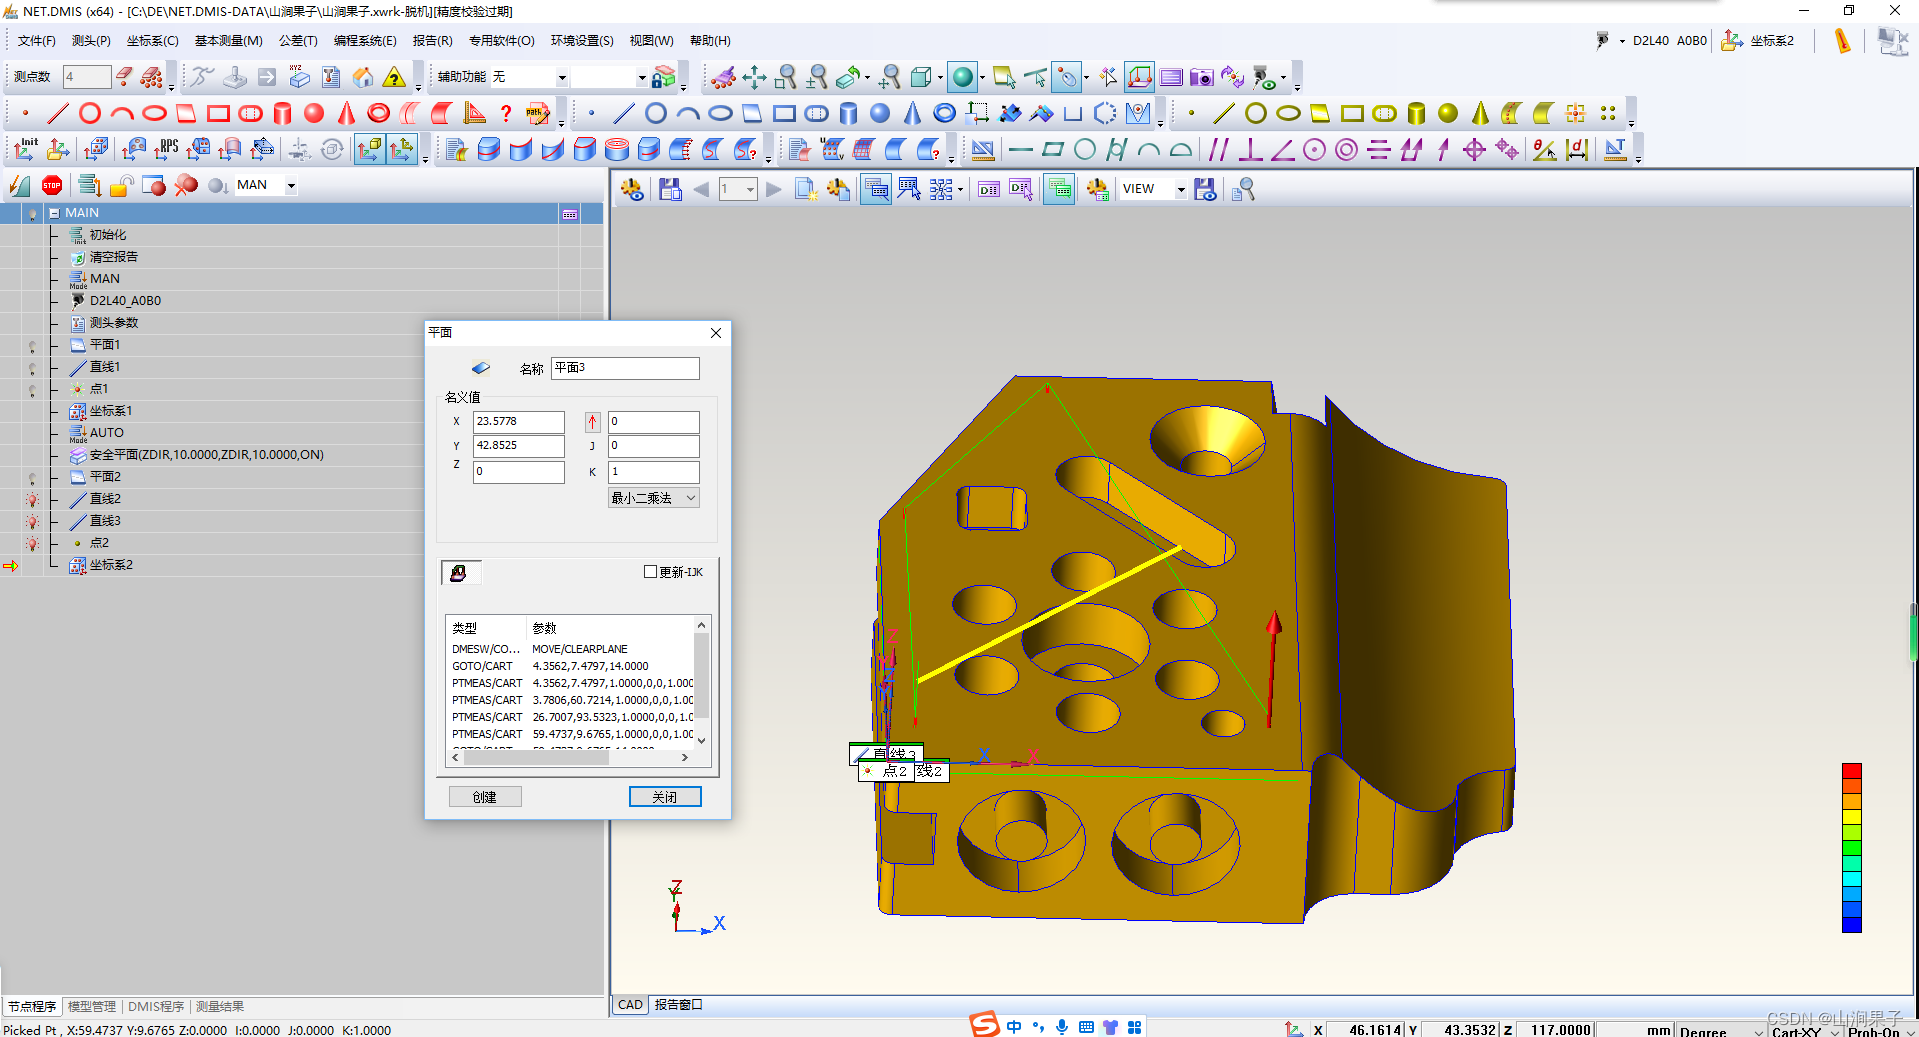Toggle the light bulb on MAIN row
The height and width of the screenshot is (1037, 1919).
click(x=32, y=214)
